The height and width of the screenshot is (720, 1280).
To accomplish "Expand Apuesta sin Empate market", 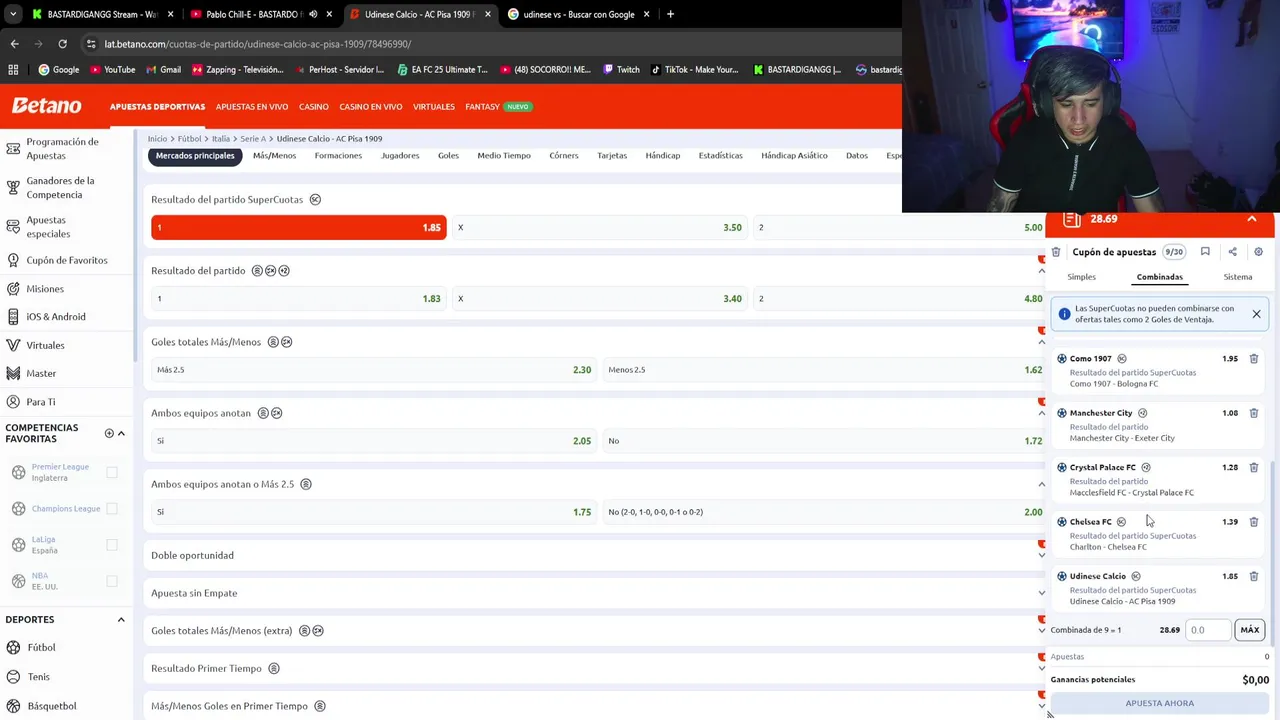I will 596,593.
